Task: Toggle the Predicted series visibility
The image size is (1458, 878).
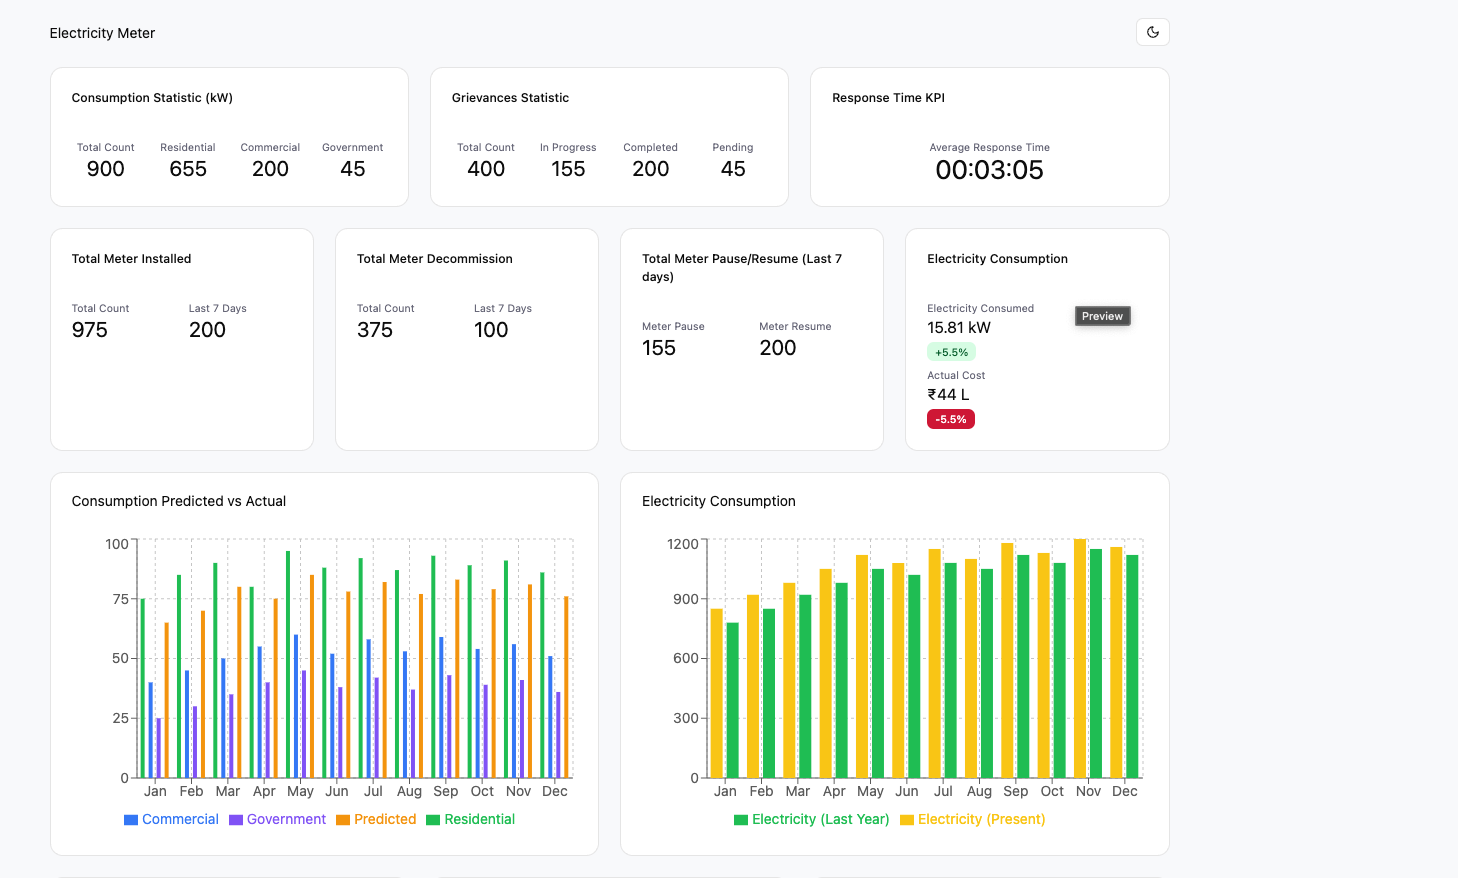Action: pyautogui.click(x=384, y=819)
